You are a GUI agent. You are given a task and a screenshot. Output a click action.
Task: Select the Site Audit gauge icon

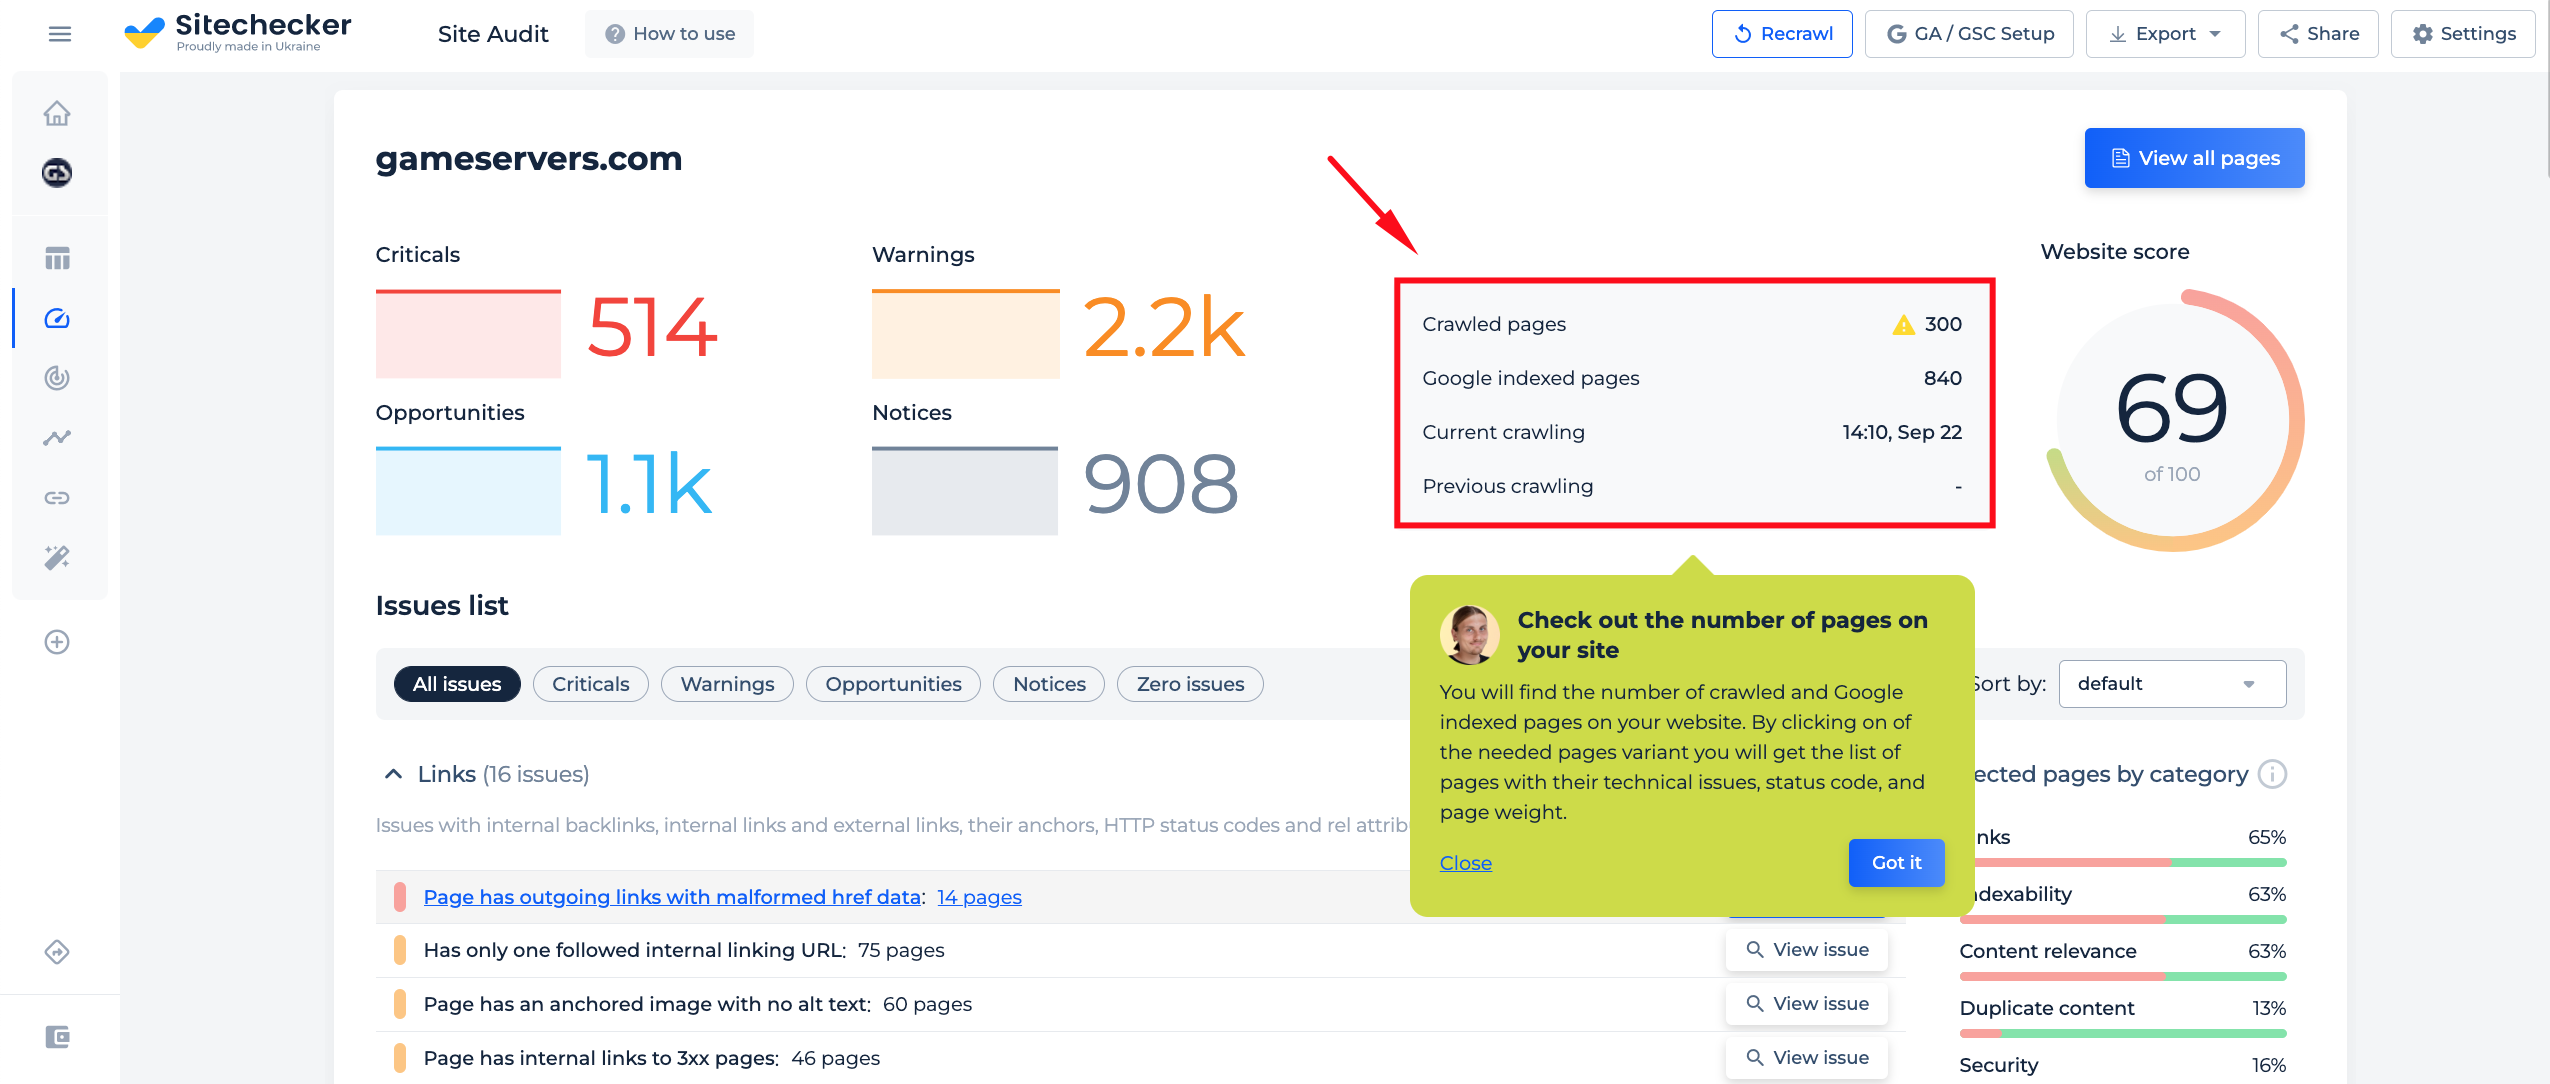tap(57, 318)
